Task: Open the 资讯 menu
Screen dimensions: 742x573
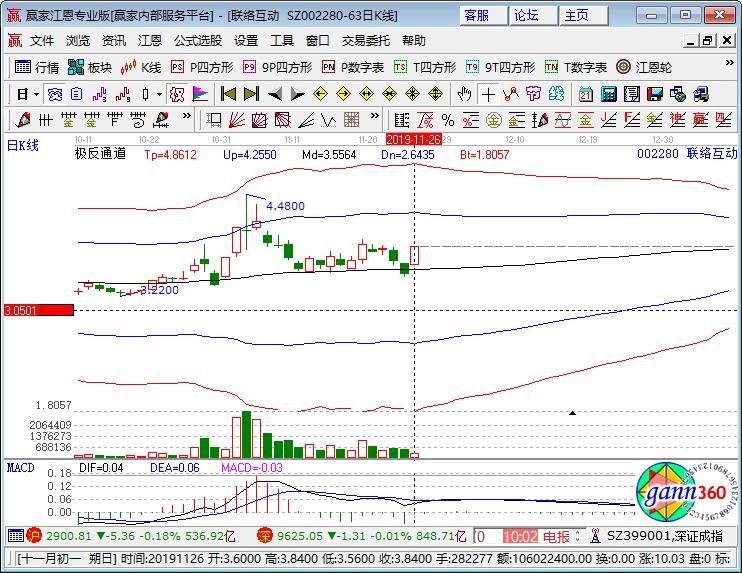Action: click(x=114, y=41)
